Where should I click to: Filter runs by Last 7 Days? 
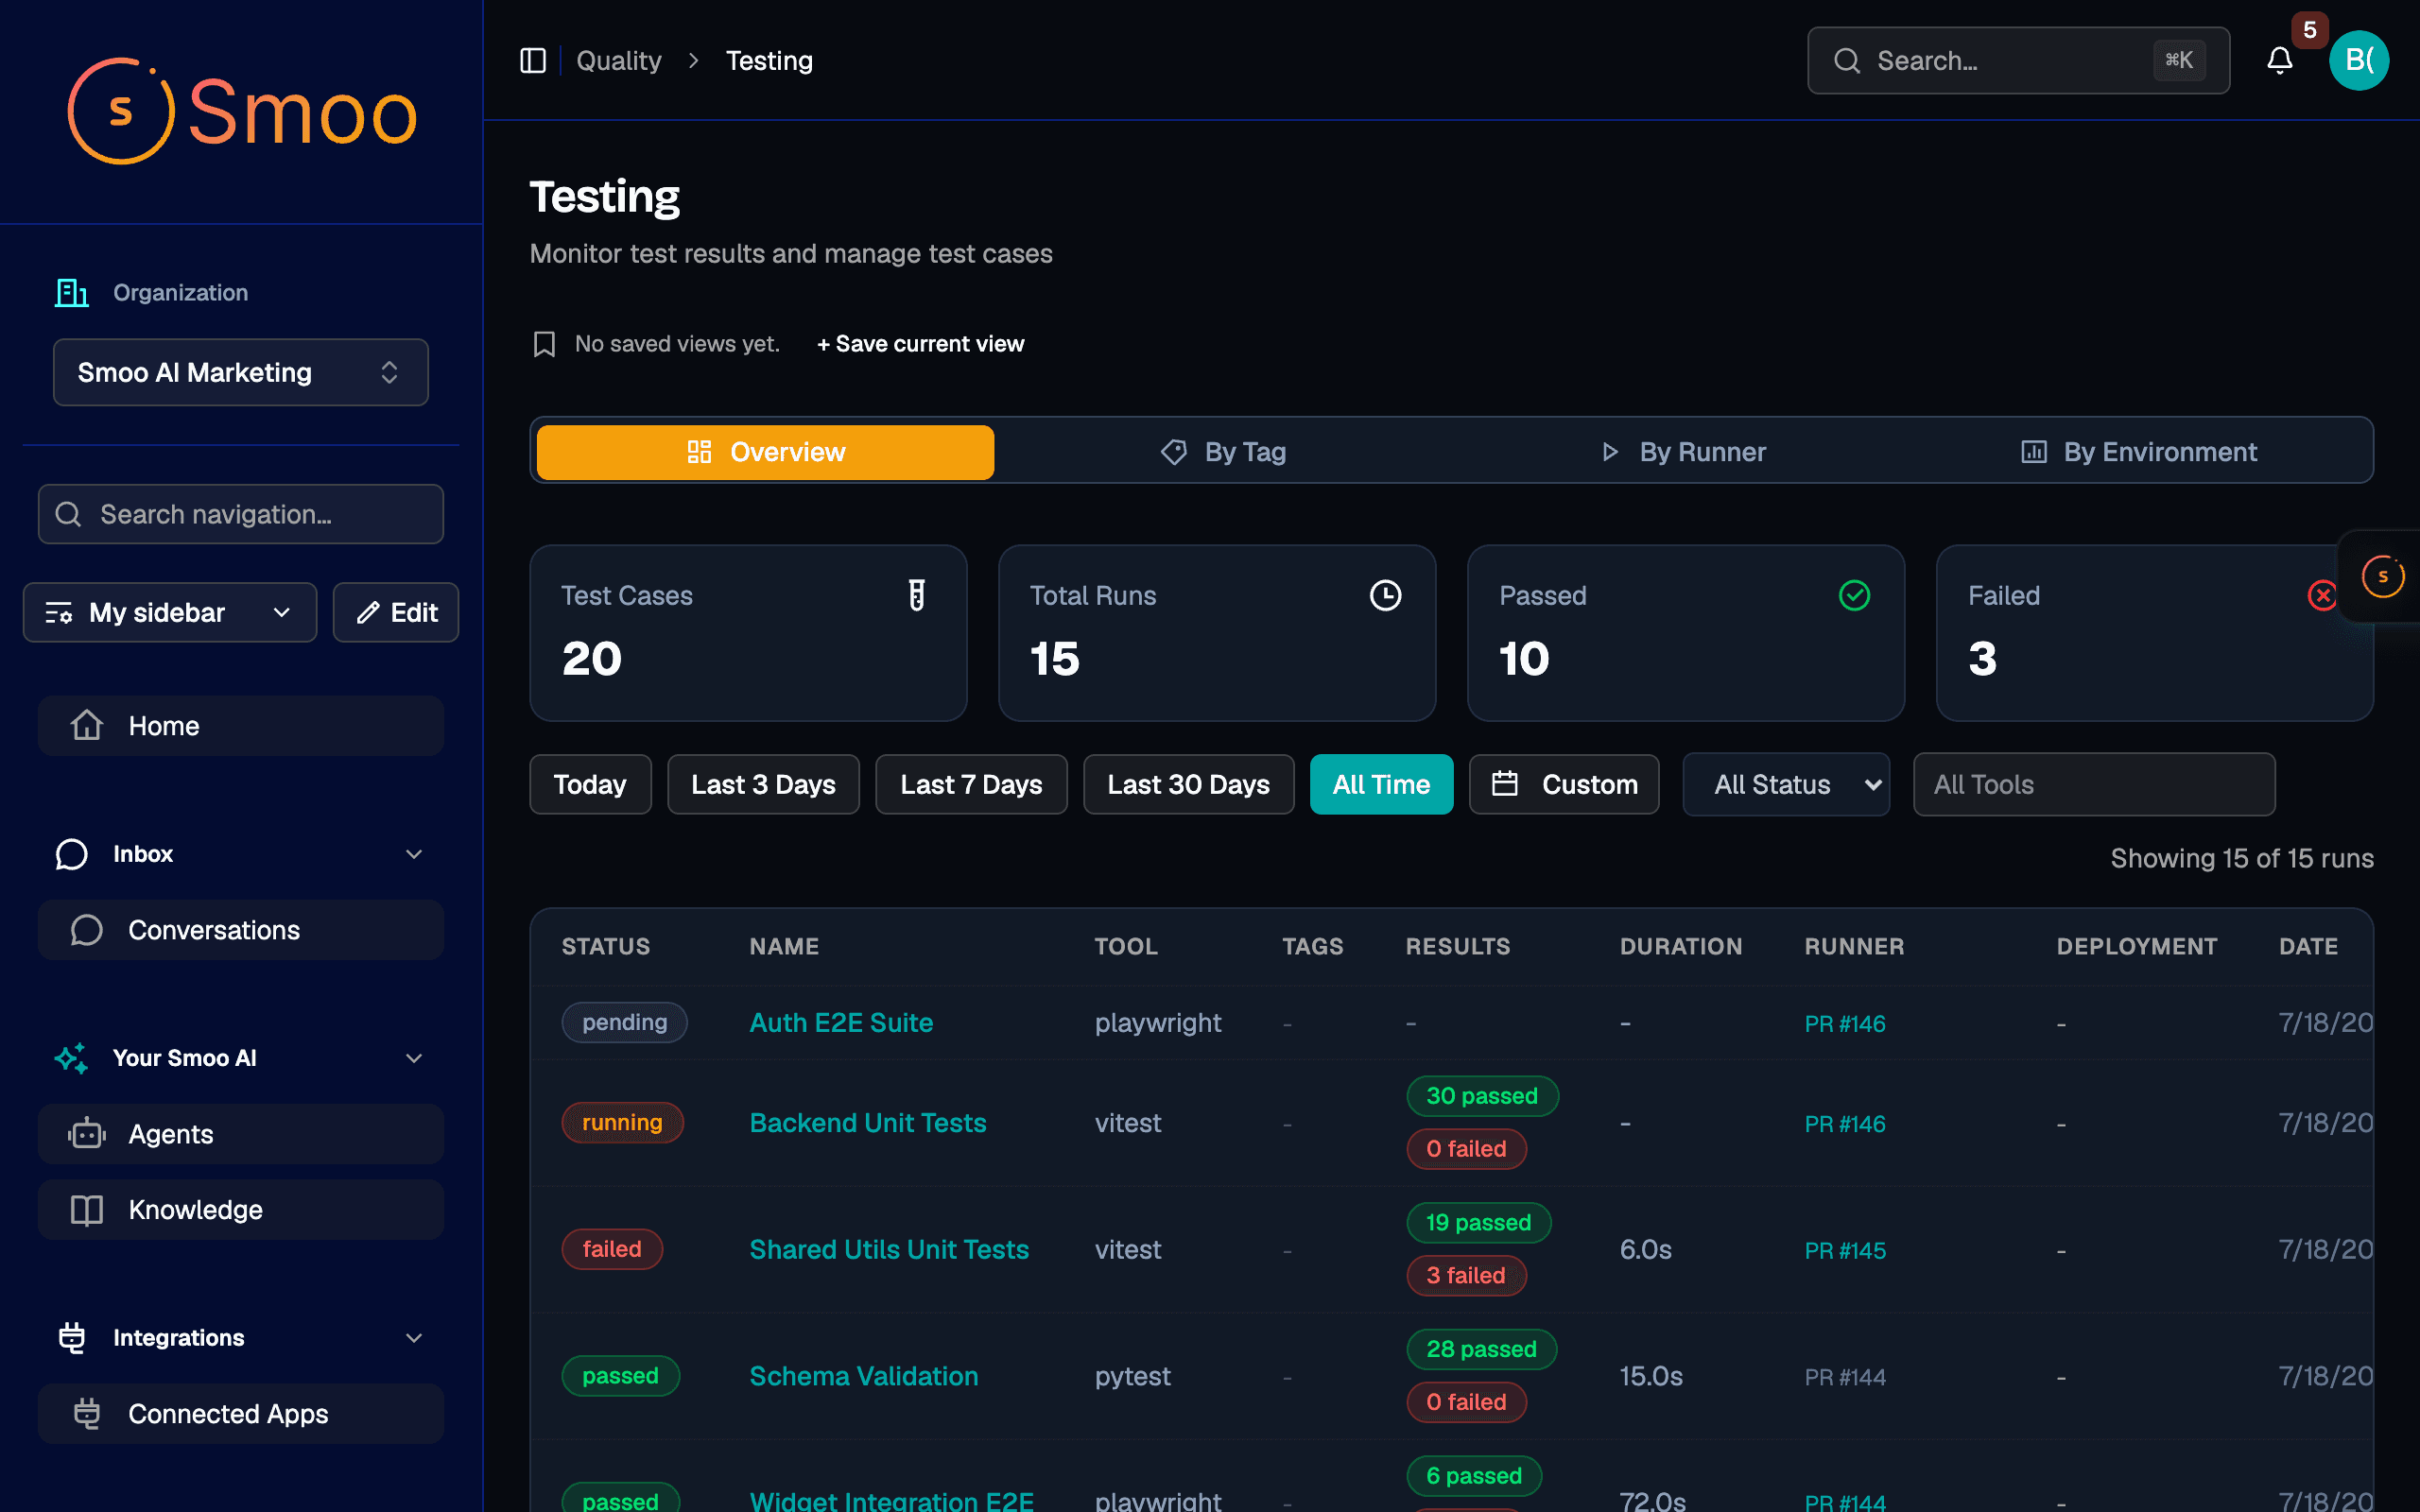(x=971, y=784)
